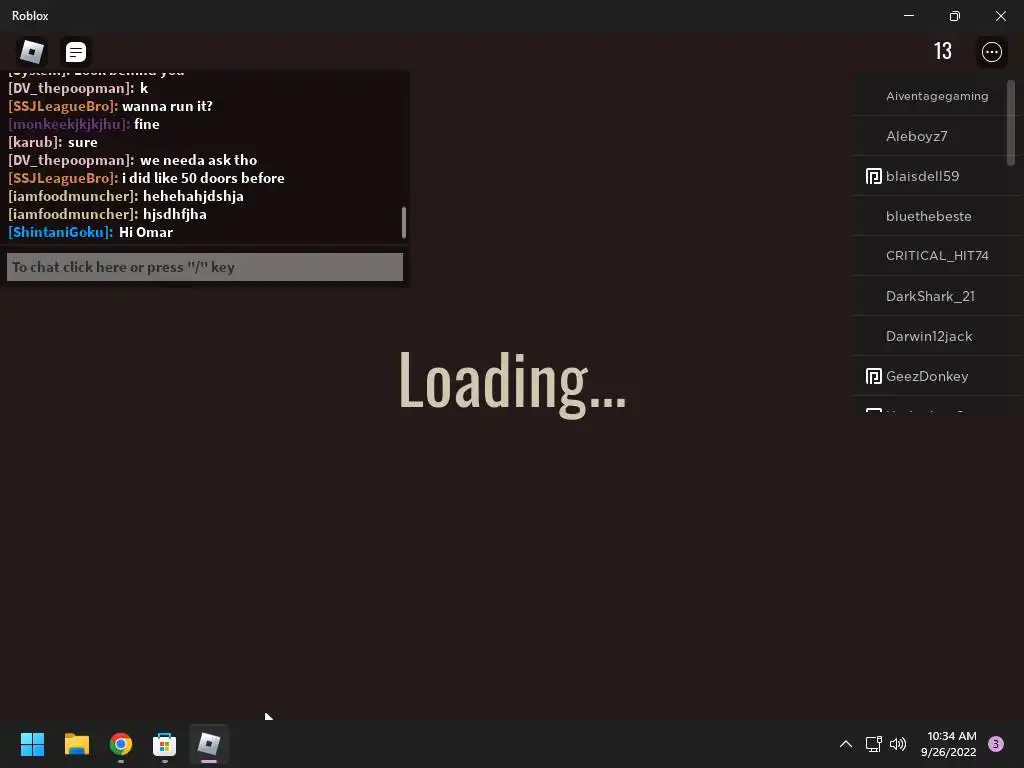Screen dimensions: 1024x768
Task: Click the chat input field
Action: (x=205, y=267)
